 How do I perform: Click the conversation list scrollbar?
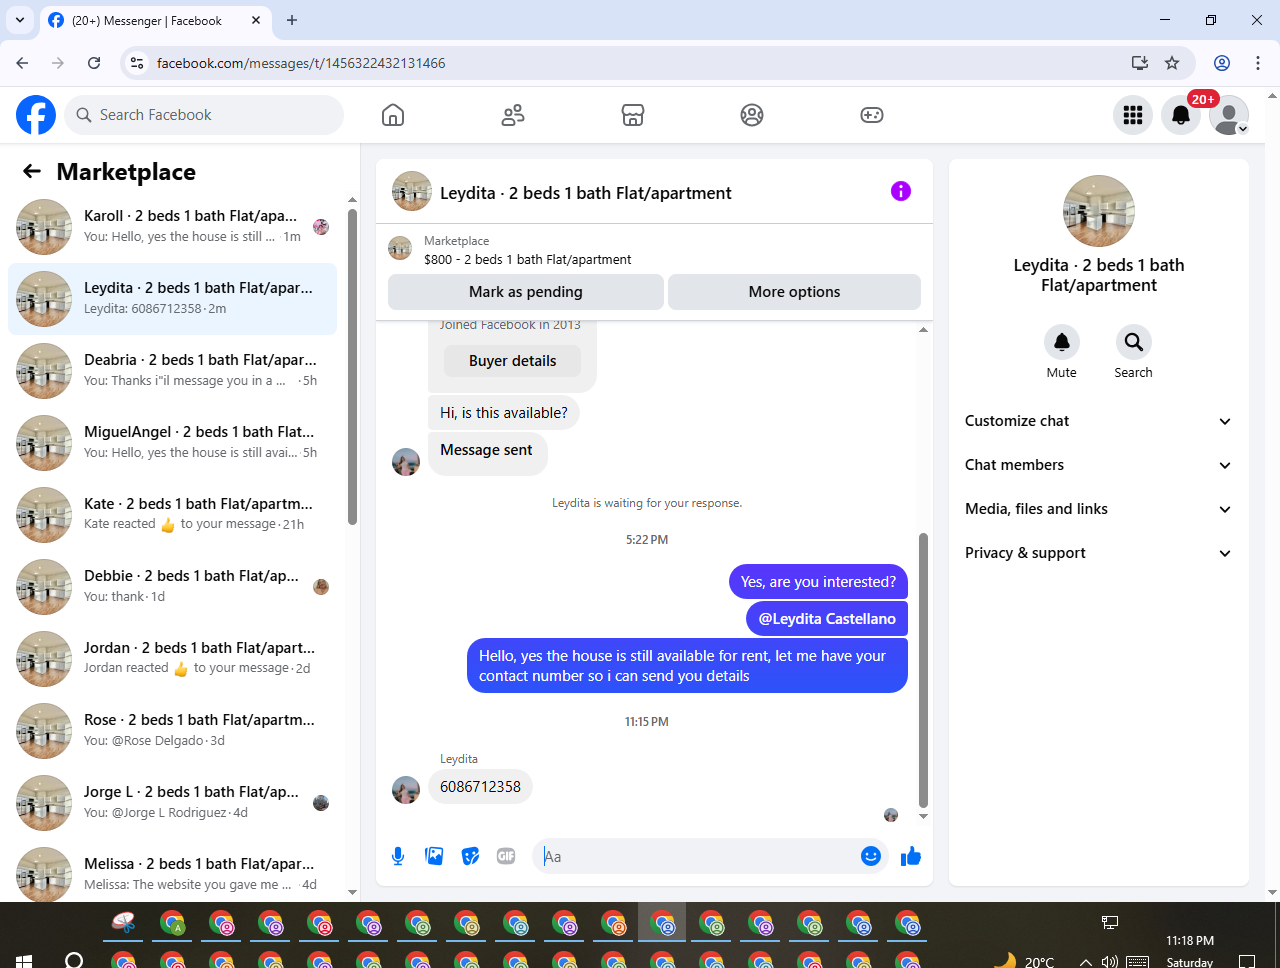coord(352,366)
